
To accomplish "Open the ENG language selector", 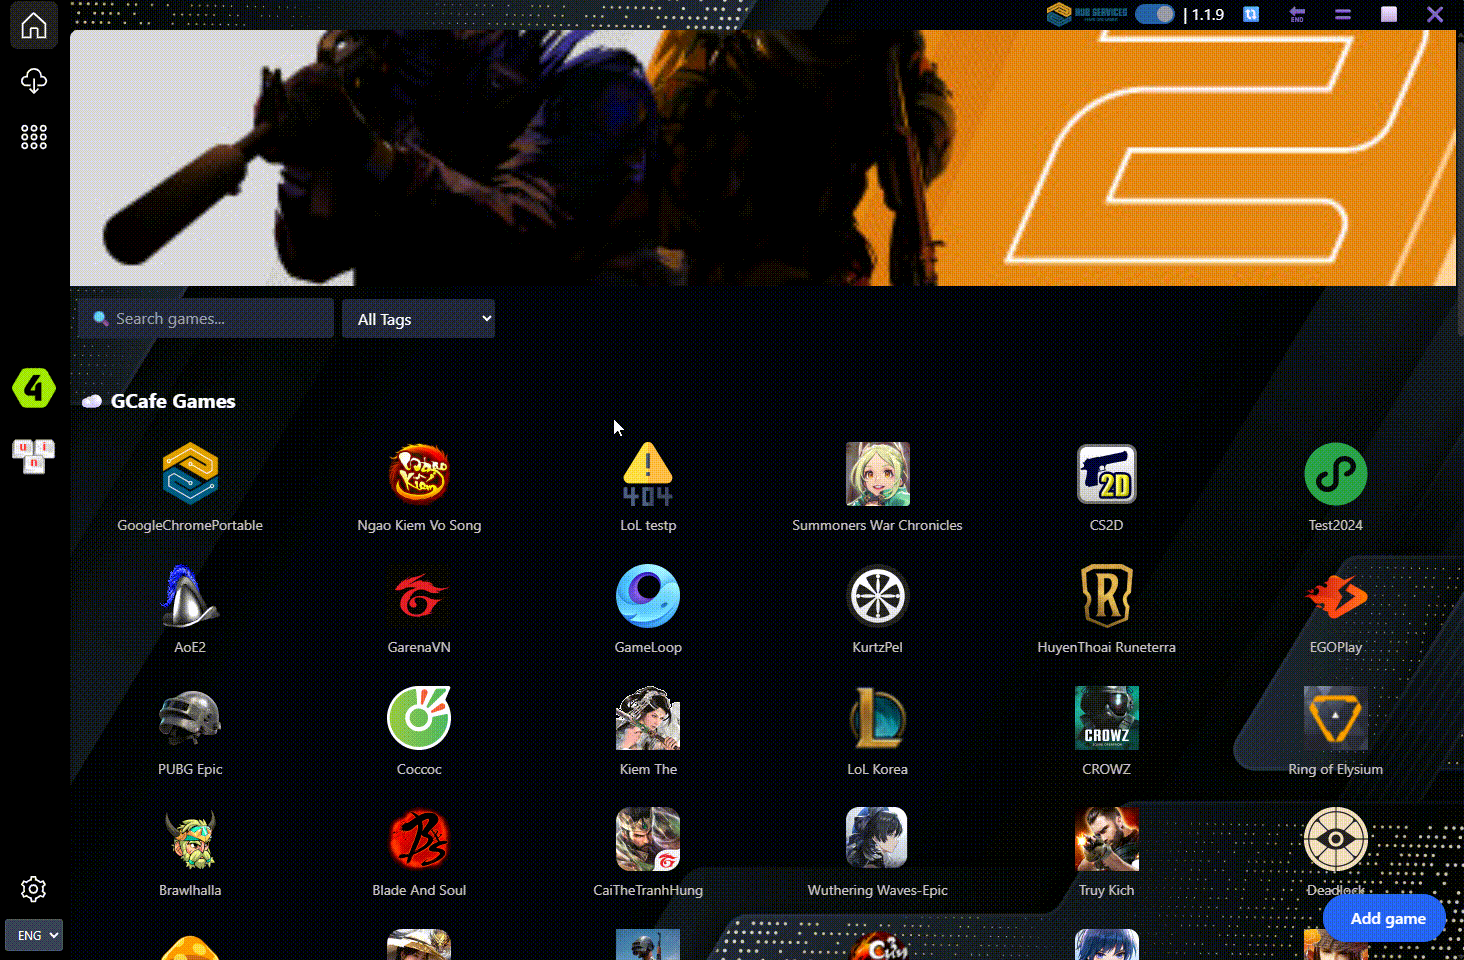I will point(34,935).
